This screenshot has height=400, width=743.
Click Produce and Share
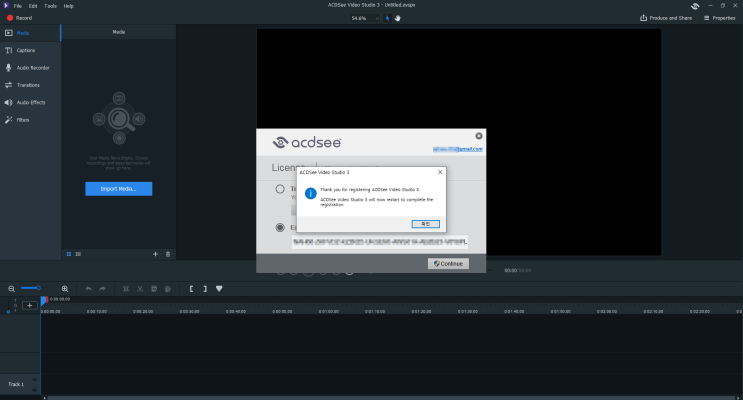666,18
